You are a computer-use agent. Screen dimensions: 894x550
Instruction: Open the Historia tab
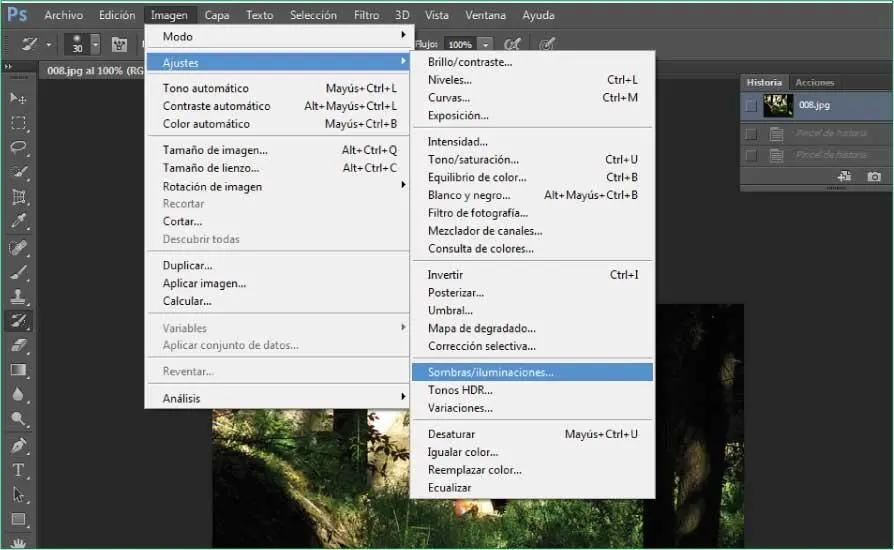point(763,83)
